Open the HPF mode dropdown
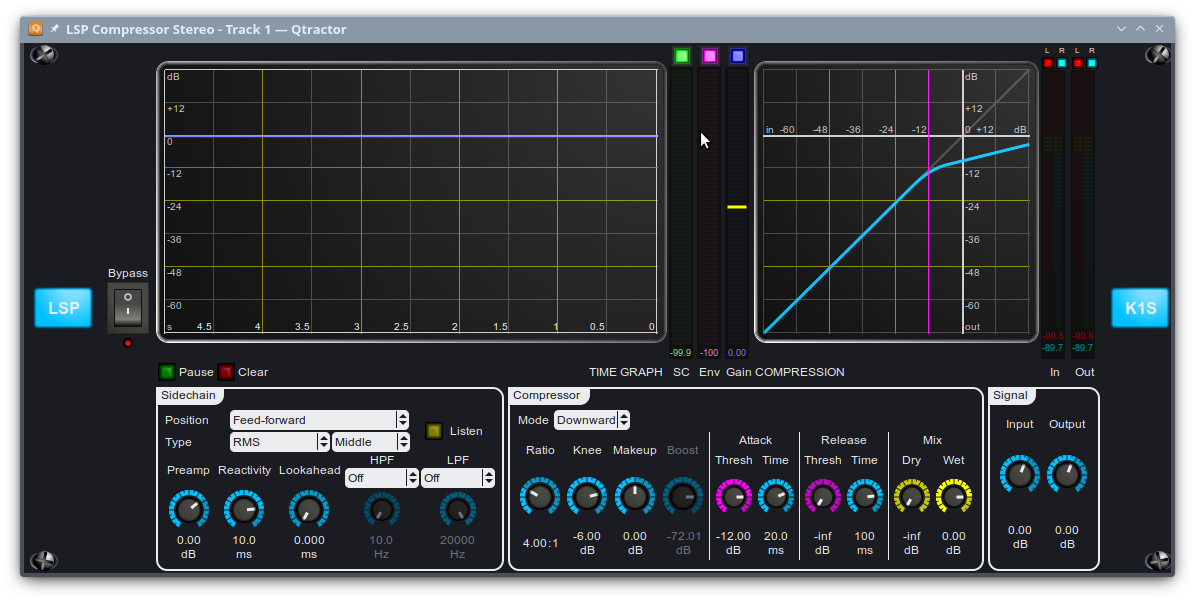 coord(382,478)
